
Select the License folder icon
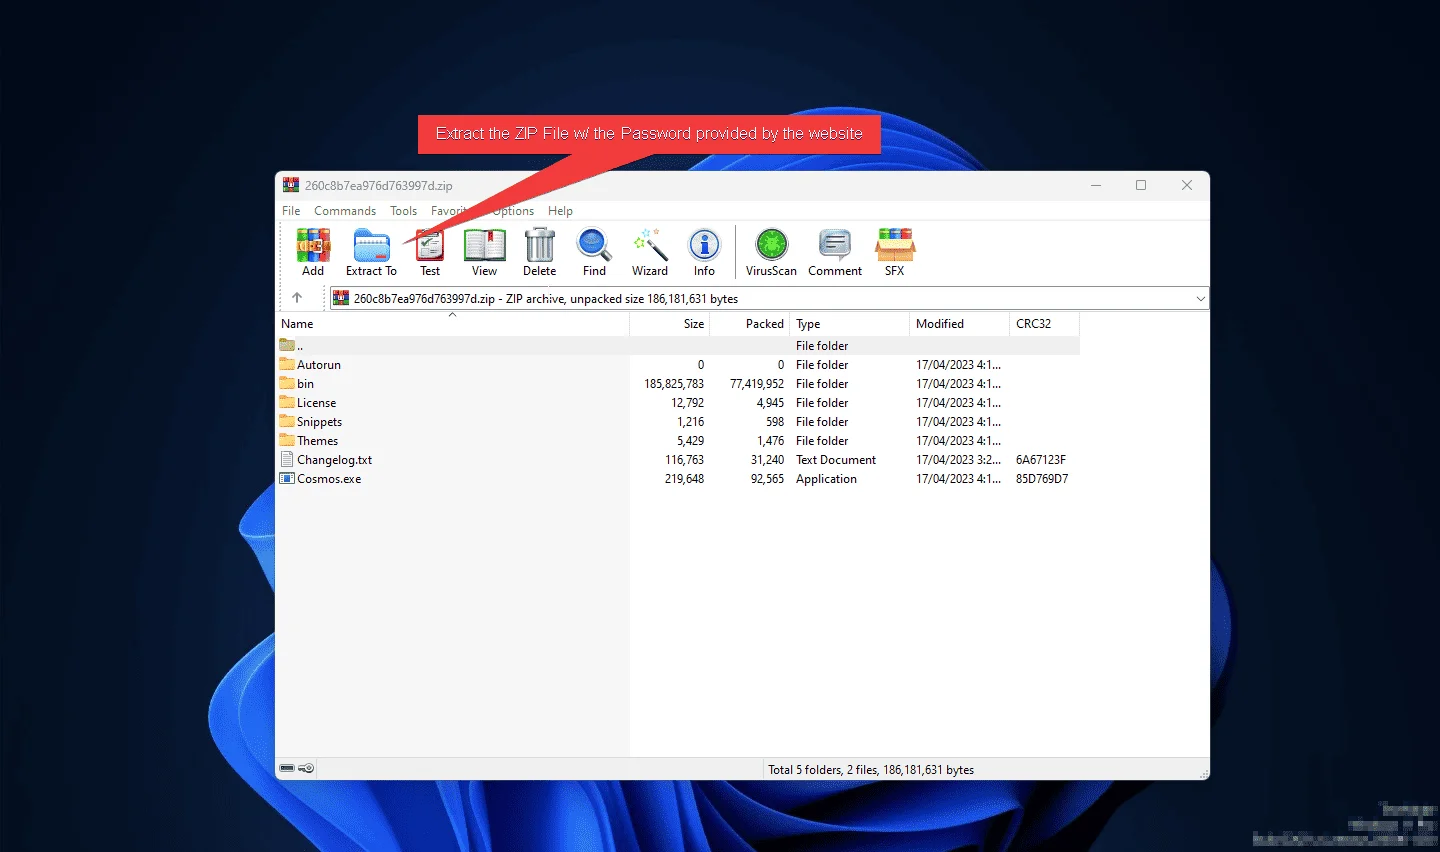[287, 402]
